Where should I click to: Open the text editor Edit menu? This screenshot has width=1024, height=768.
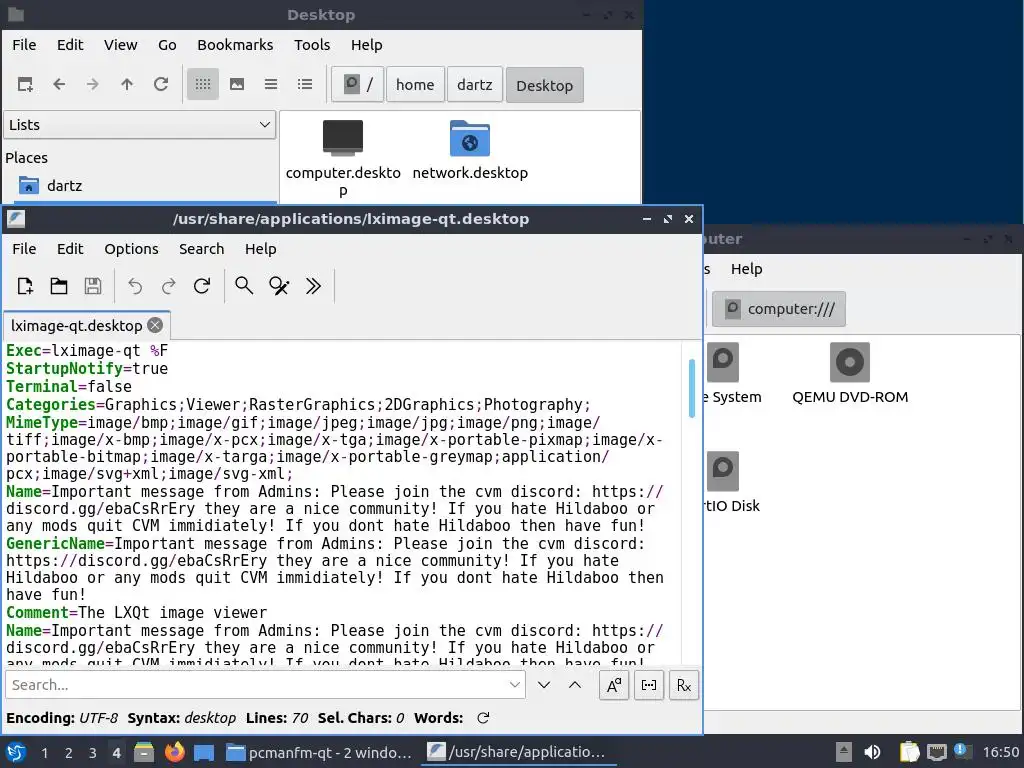click(x=70, y=249)
